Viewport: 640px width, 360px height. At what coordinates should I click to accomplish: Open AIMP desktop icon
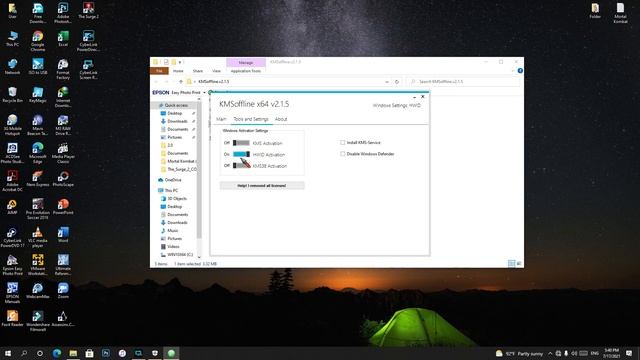point(12,207)
